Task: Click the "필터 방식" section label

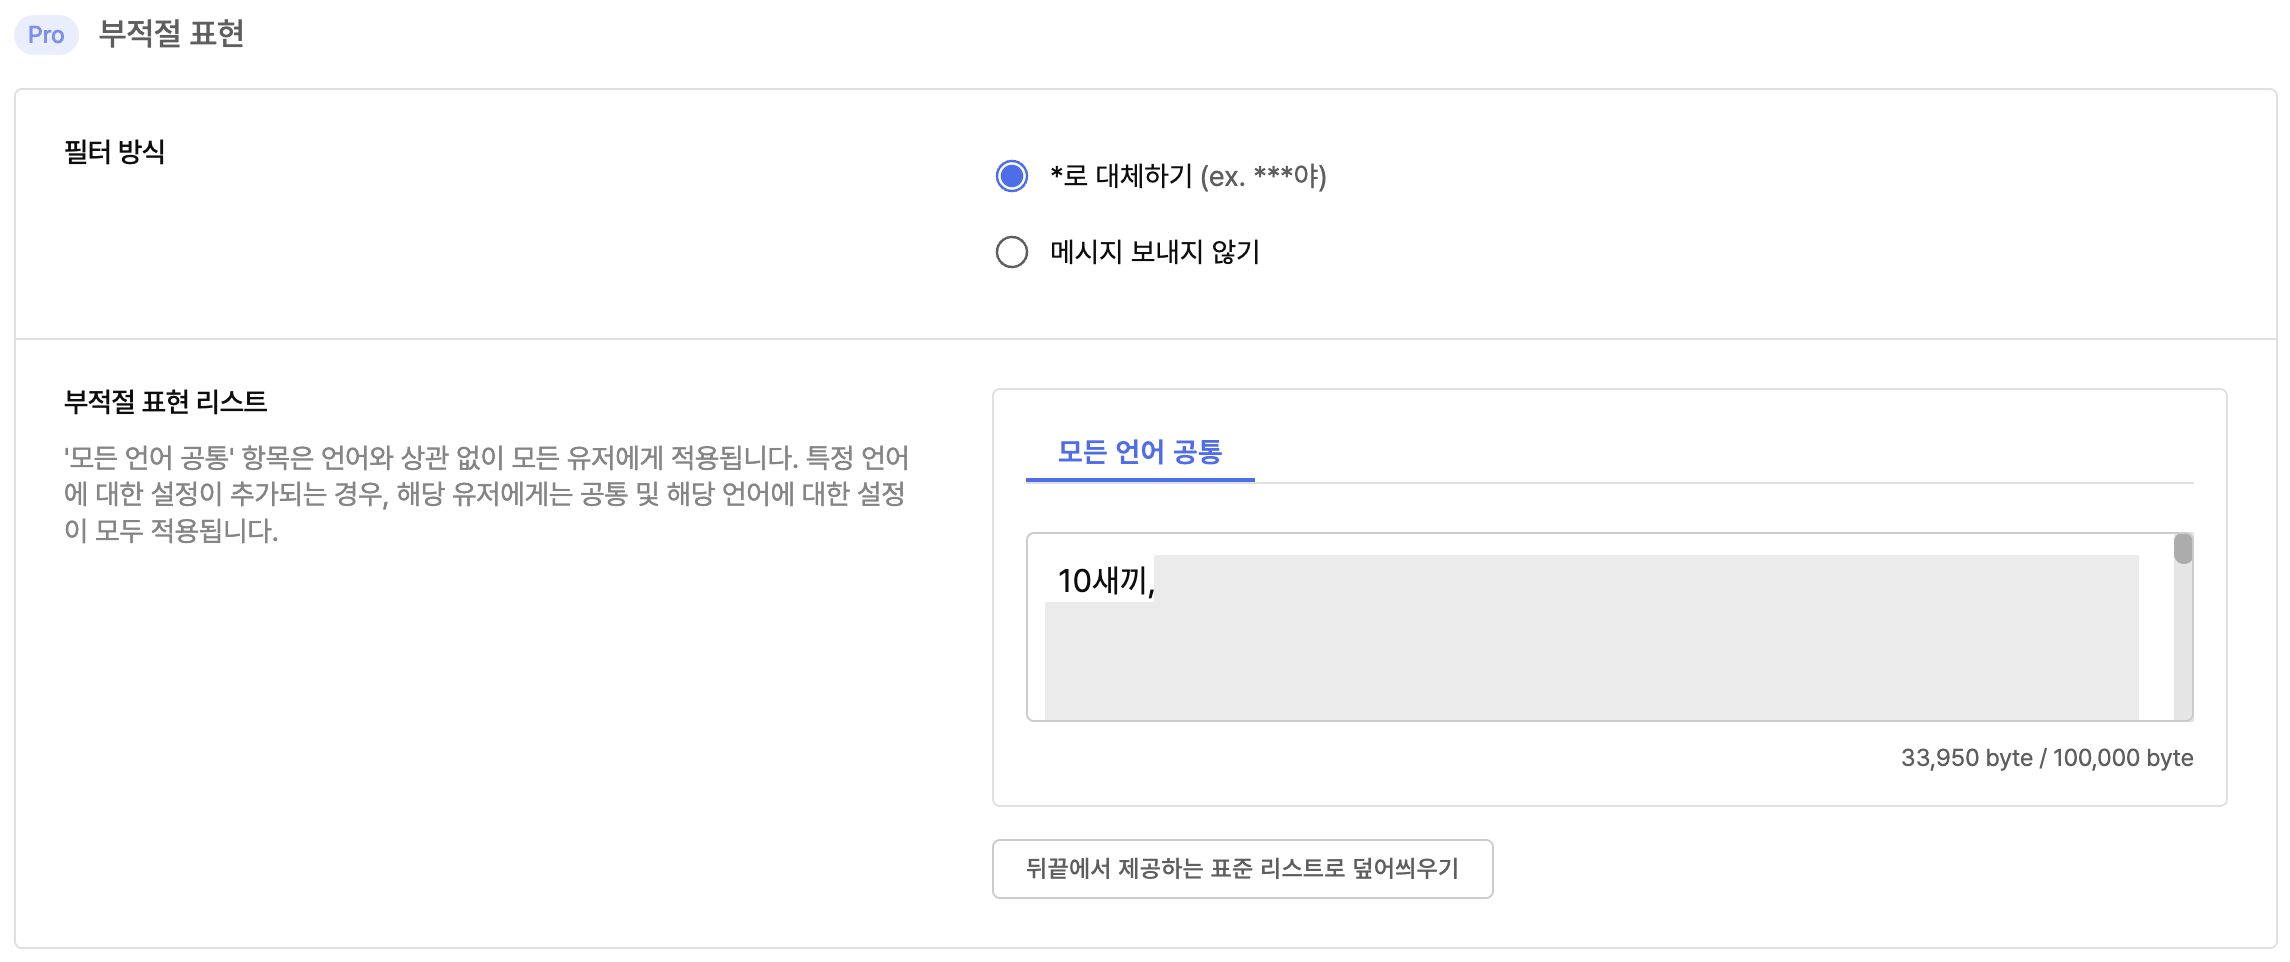Action: 114,152
